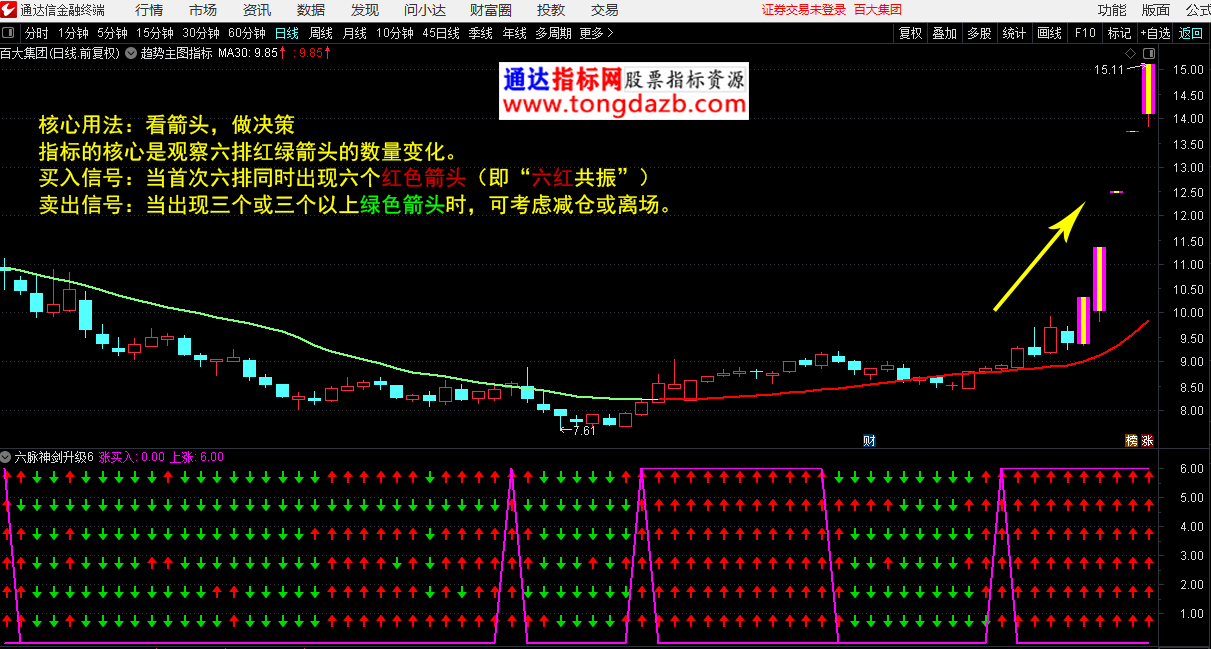Click the 涨 limit-up marker on chart

1147,440
